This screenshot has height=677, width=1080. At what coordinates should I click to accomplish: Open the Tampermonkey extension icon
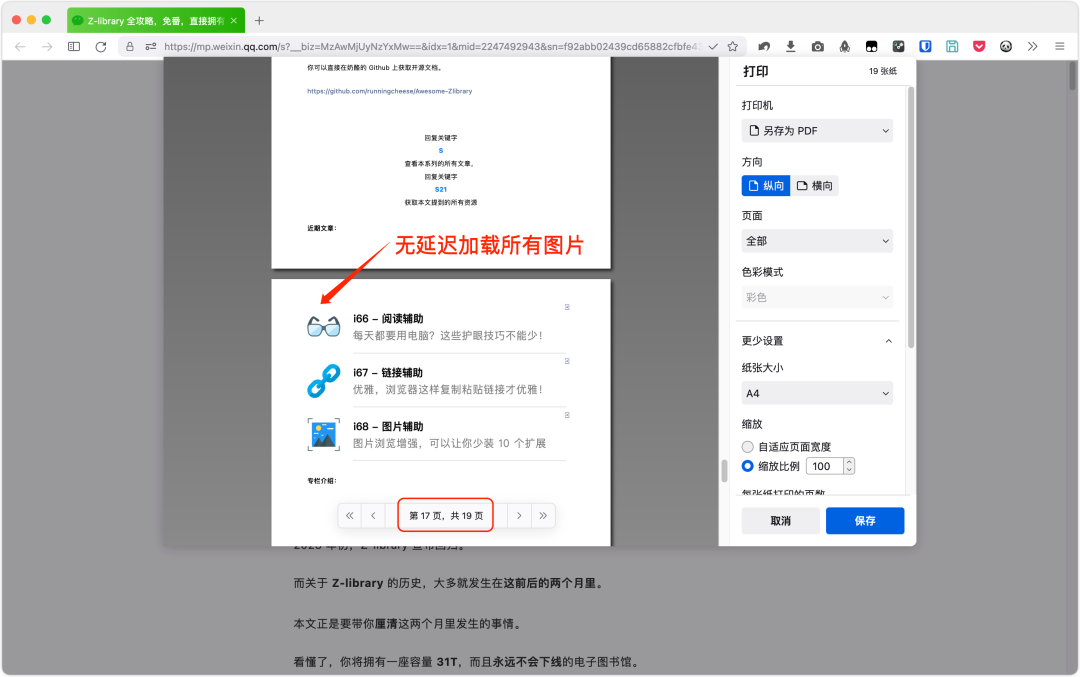coord(871,47)
